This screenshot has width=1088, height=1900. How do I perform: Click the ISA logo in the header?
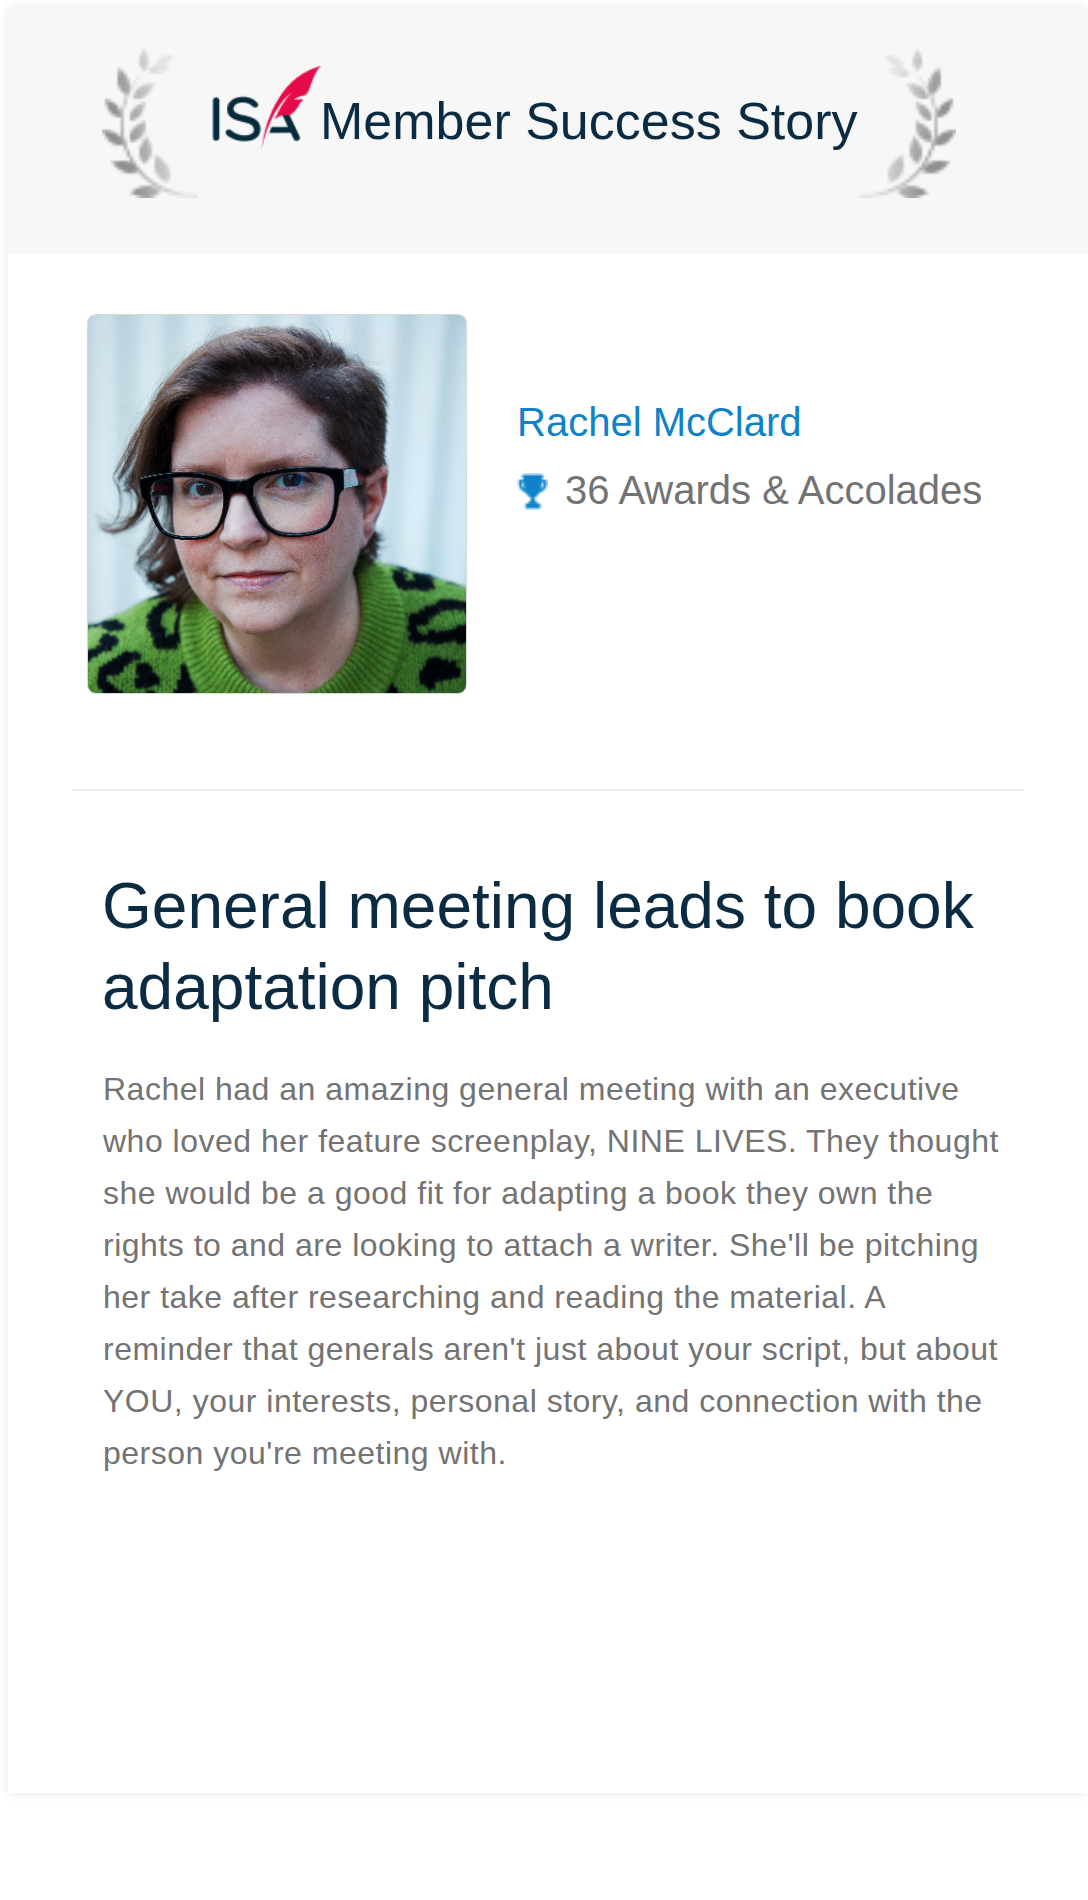[x=265, y=107]
